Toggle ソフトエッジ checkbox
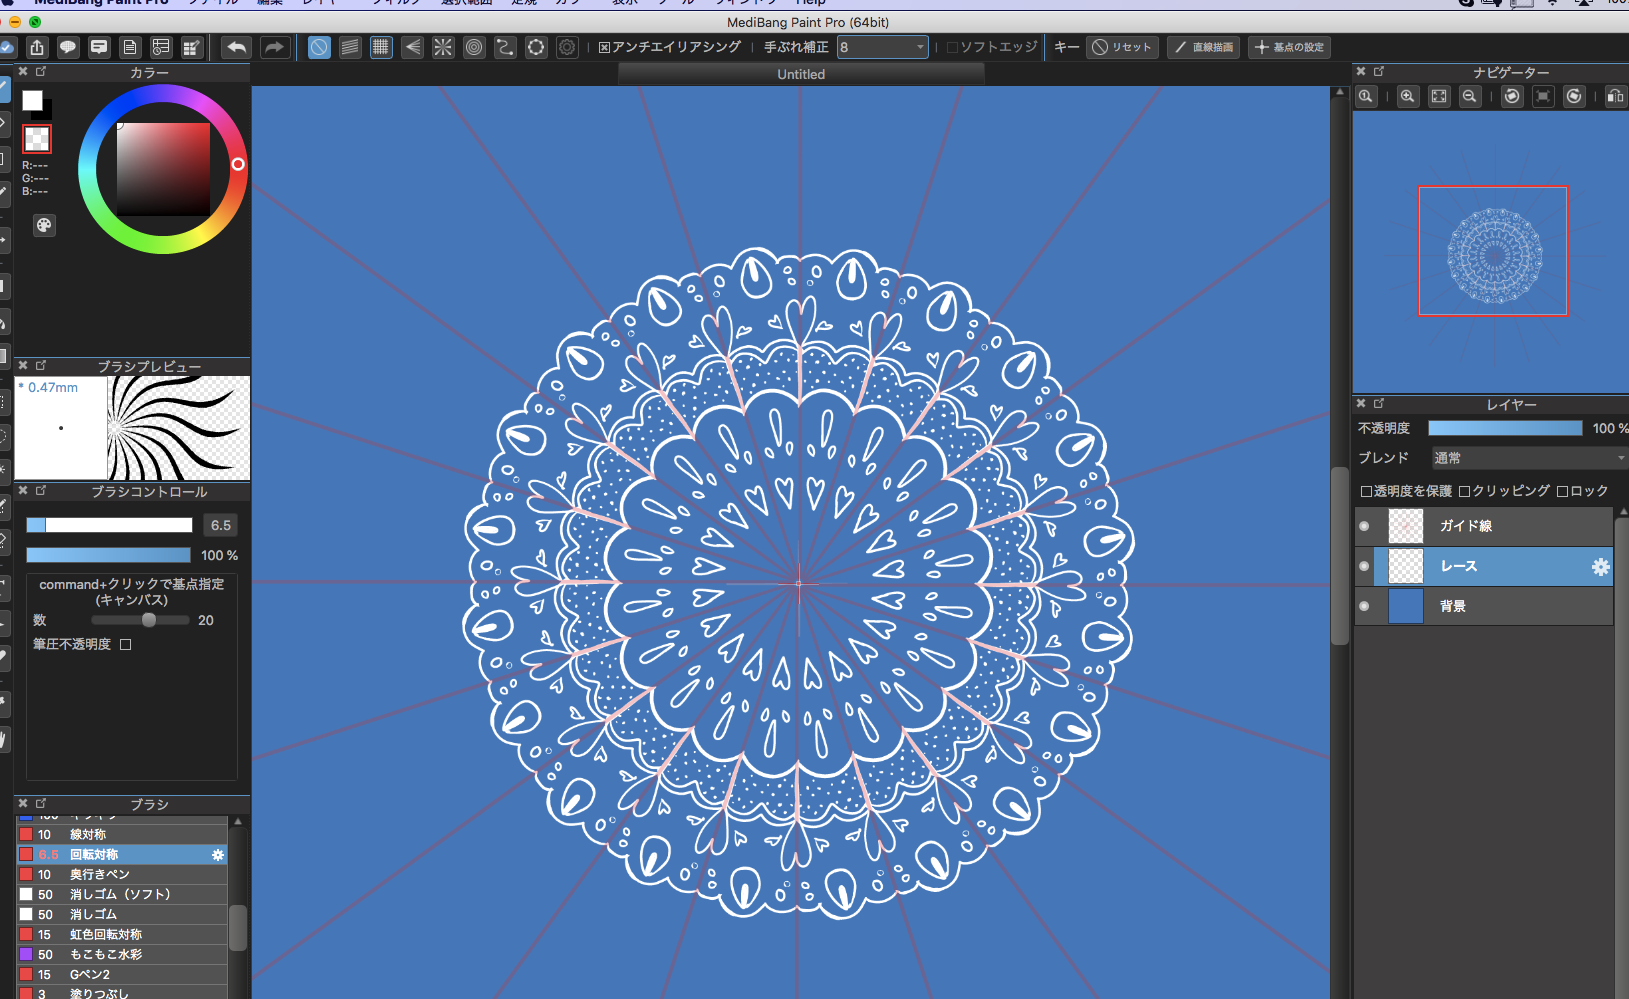 click(x=952, y=47)
